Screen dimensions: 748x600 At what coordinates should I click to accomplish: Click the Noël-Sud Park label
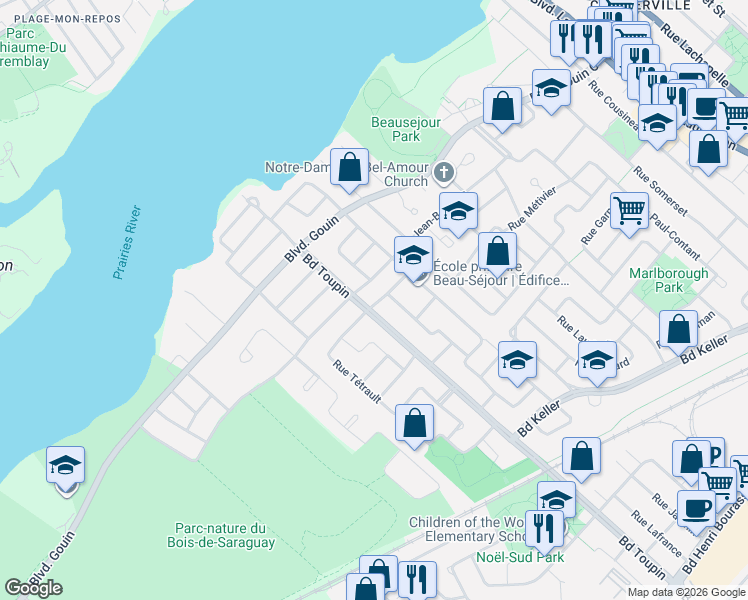(x=520, y=557)
